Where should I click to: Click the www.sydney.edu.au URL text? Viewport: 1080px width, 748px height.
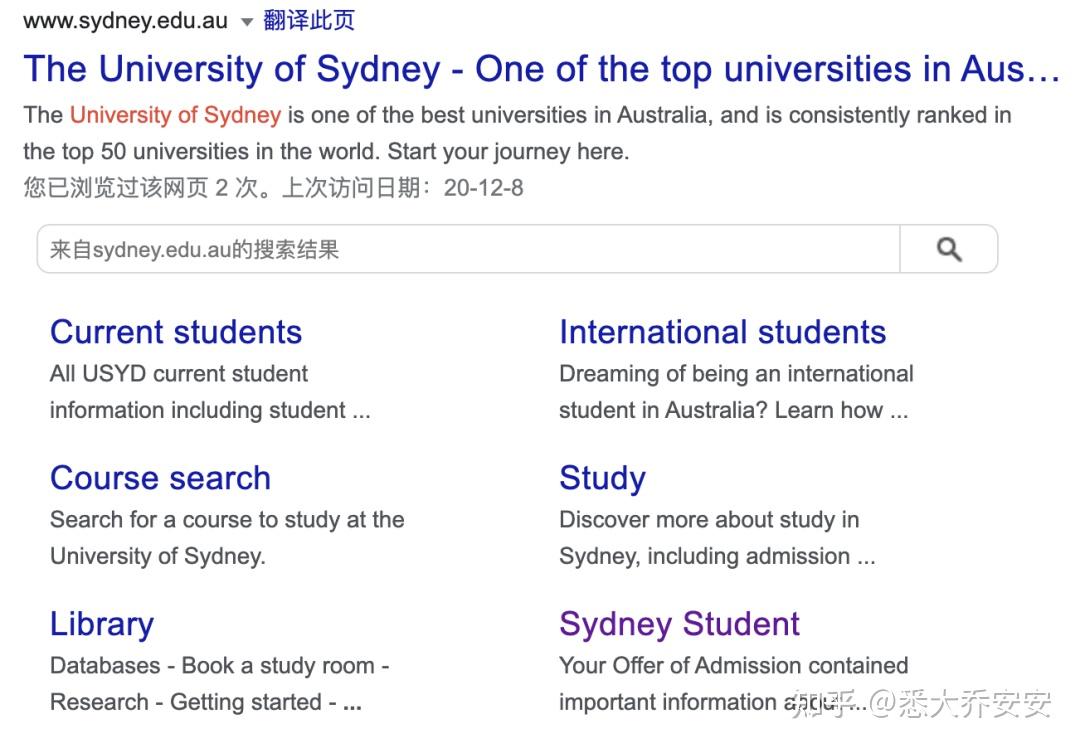click(x=125, y=21)
